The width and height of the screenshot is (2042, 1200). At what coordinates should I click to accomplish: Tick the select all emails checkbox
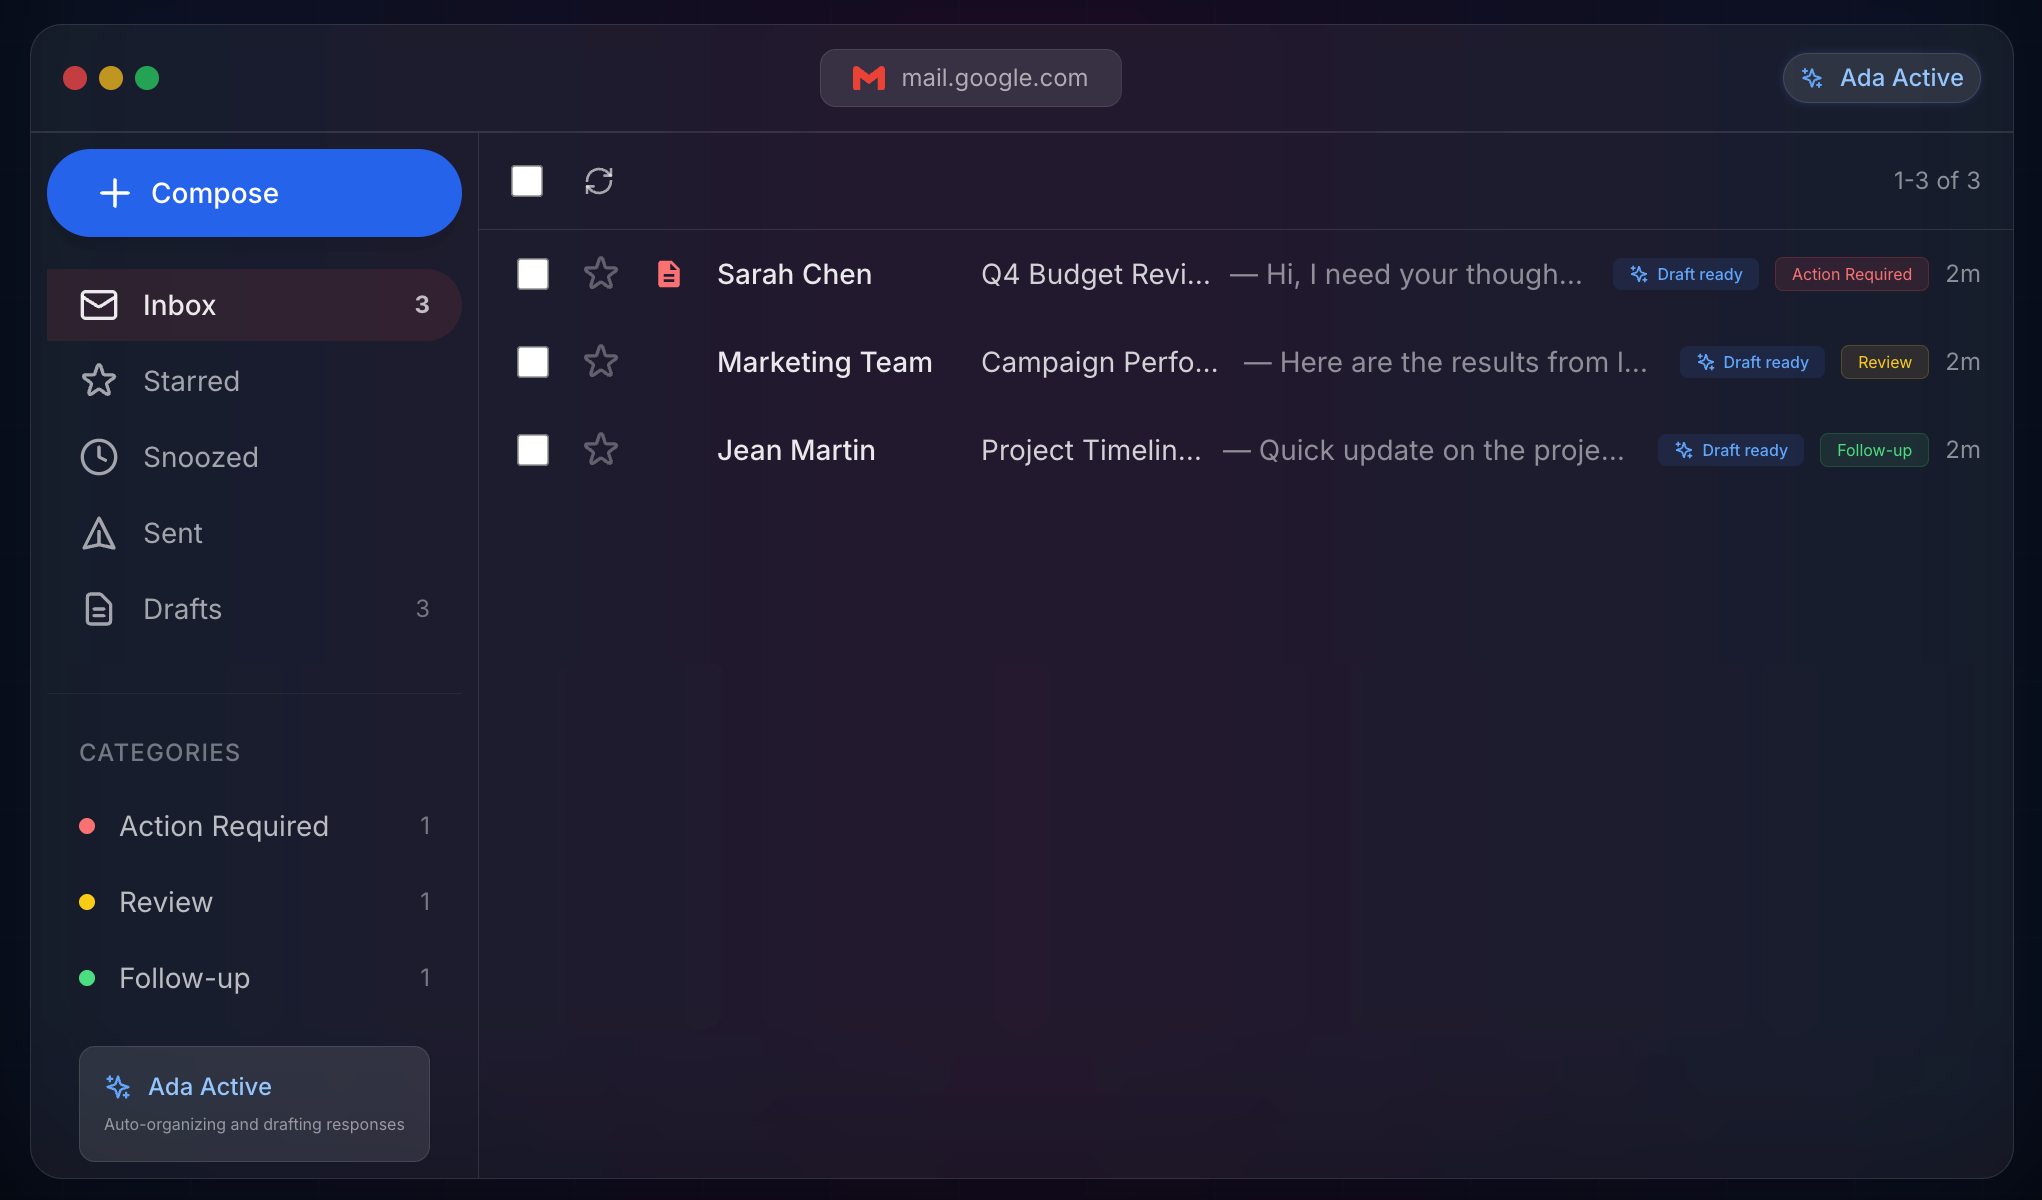[x=527, y=181]
